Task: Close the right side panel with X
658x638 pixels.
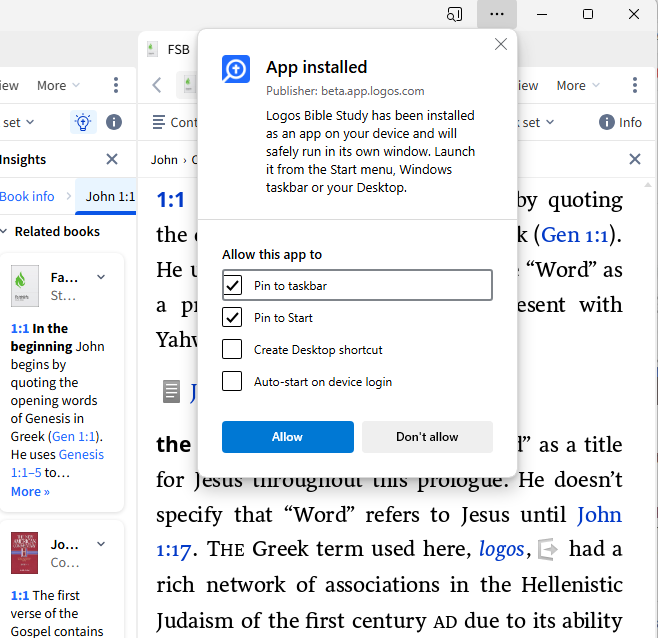Action: (x=635, y=159)
